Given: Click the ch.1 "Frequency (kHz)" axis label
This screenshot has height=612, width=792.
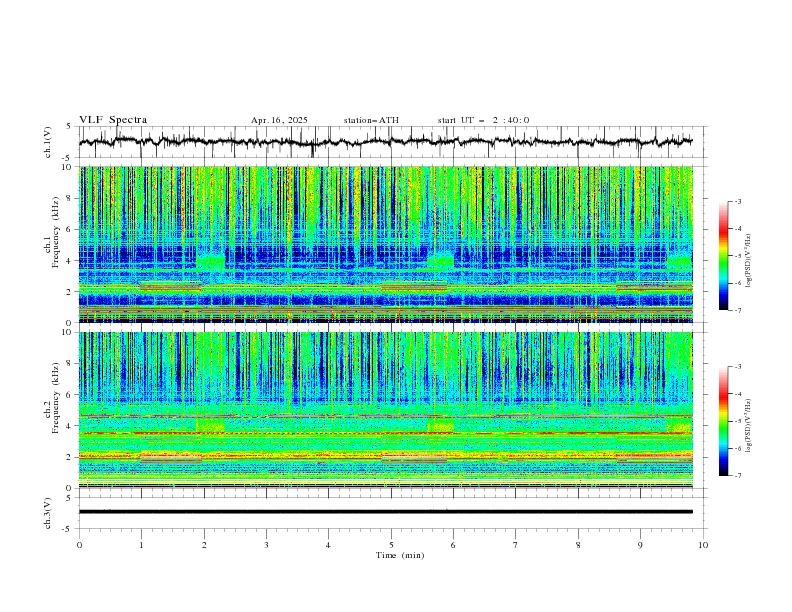Looking at the screenshot, I should [x=56, y=232].
